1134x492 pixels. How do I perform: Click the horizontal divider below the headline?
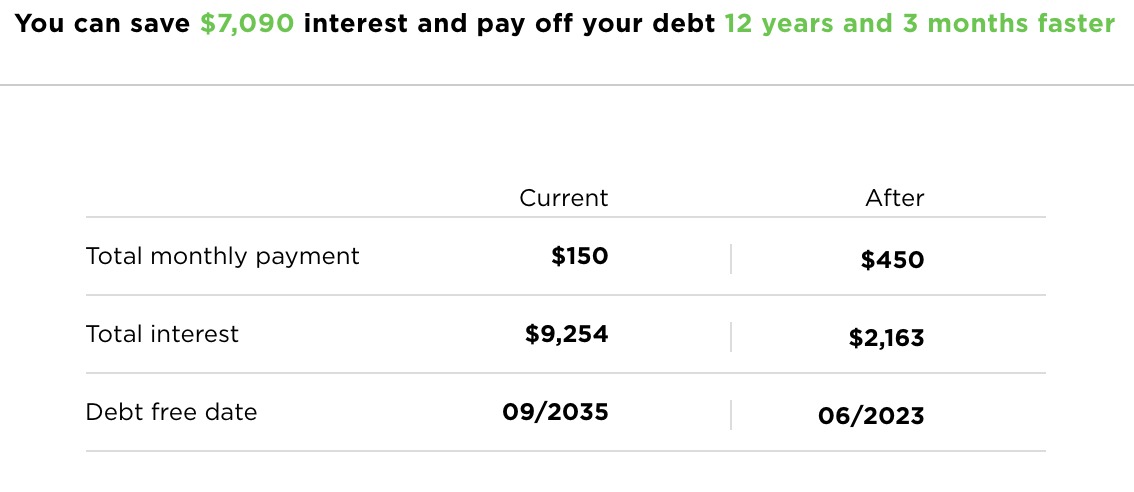[567, 85]
